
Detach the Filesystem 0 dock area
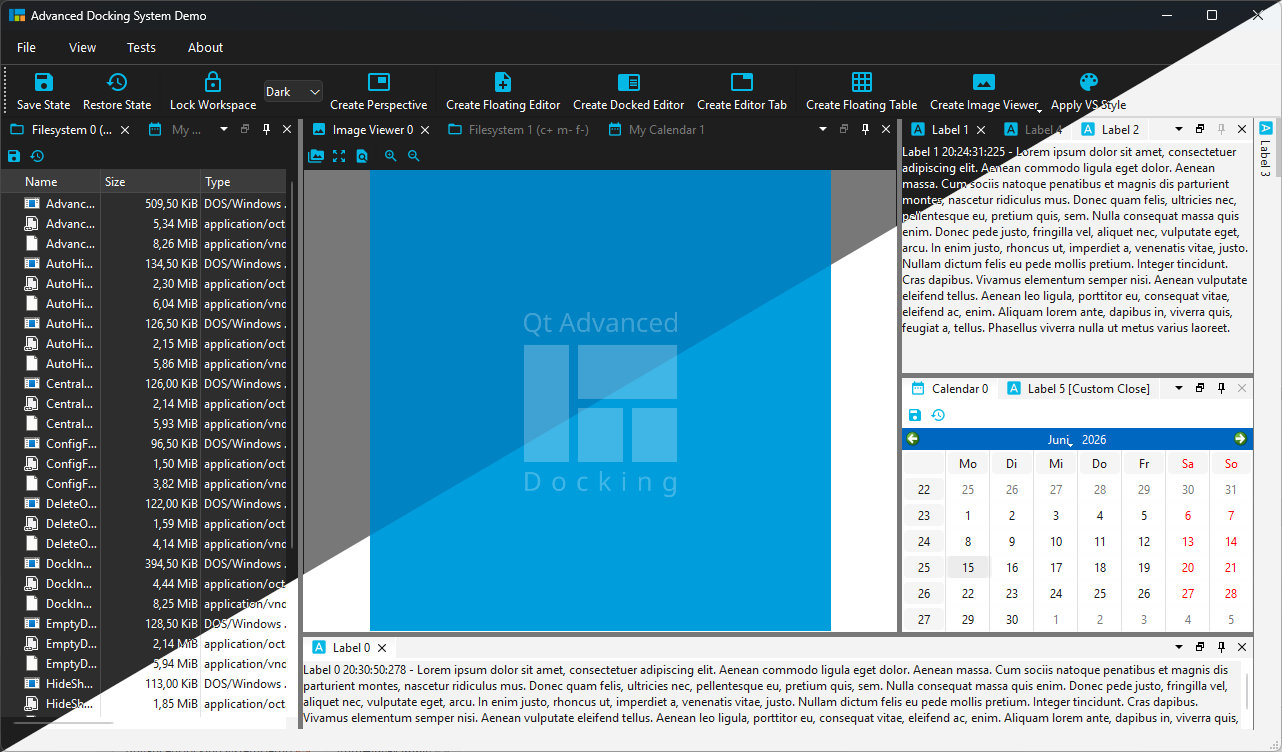point(245,129)
